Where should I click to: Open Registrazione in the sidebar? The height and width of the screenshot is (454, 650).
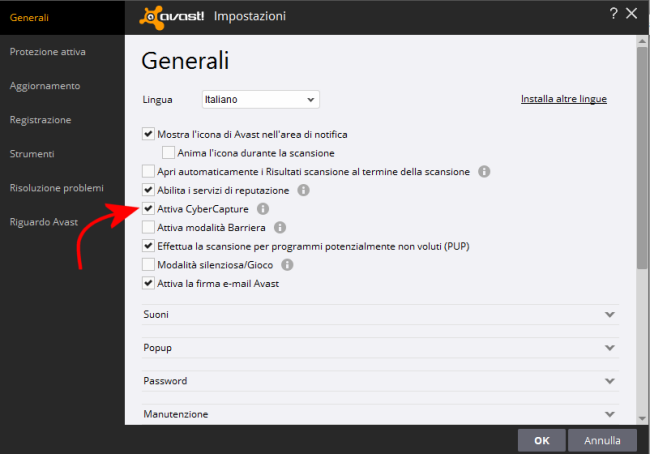(x=40, y=120)
